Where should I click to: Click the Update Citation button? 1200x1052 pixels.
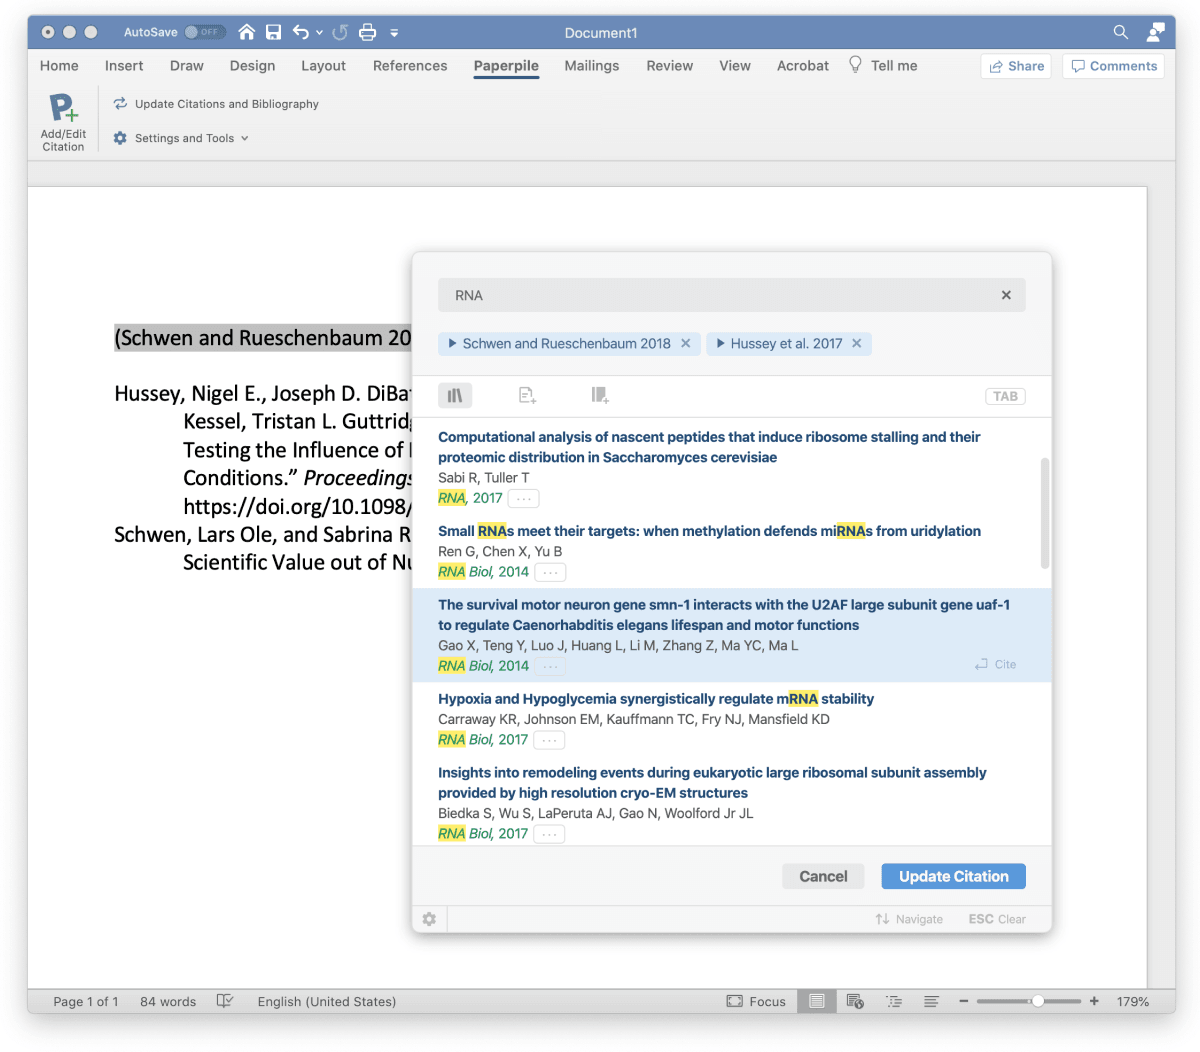[953, 876]
